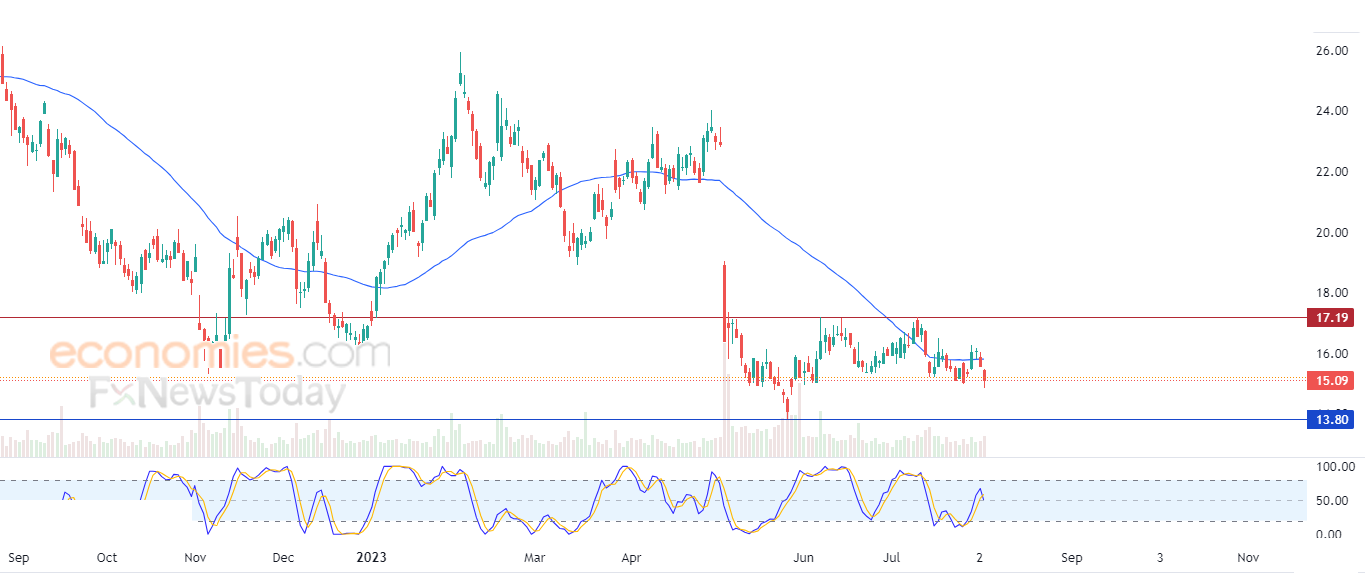Viewport: 1365px width, 574px height.
Task: Select the Sep label at left of time axis
Action: tap(17, 556)
